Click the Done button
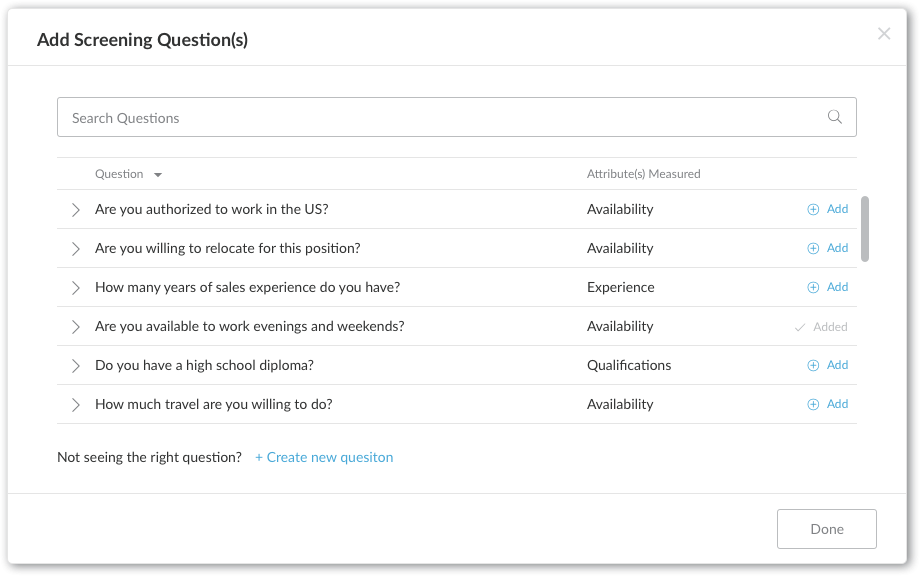920x576 pixels. tap(826, 528)
